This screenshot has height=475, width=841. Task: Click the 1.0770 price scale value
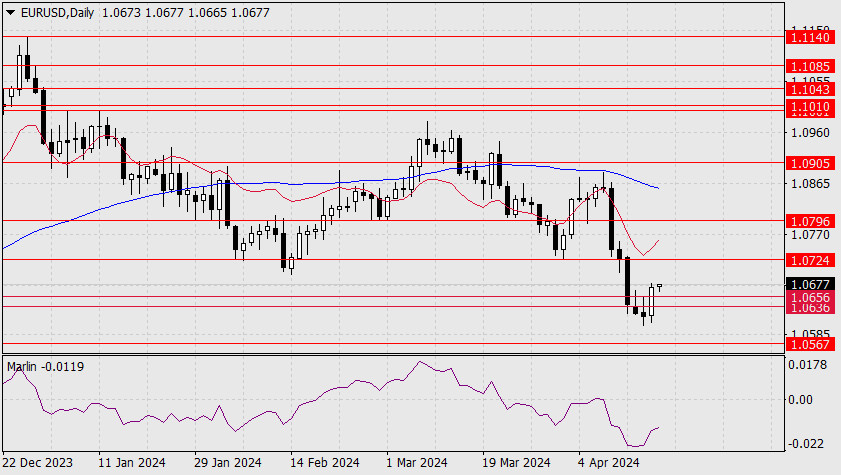point(810,234)
